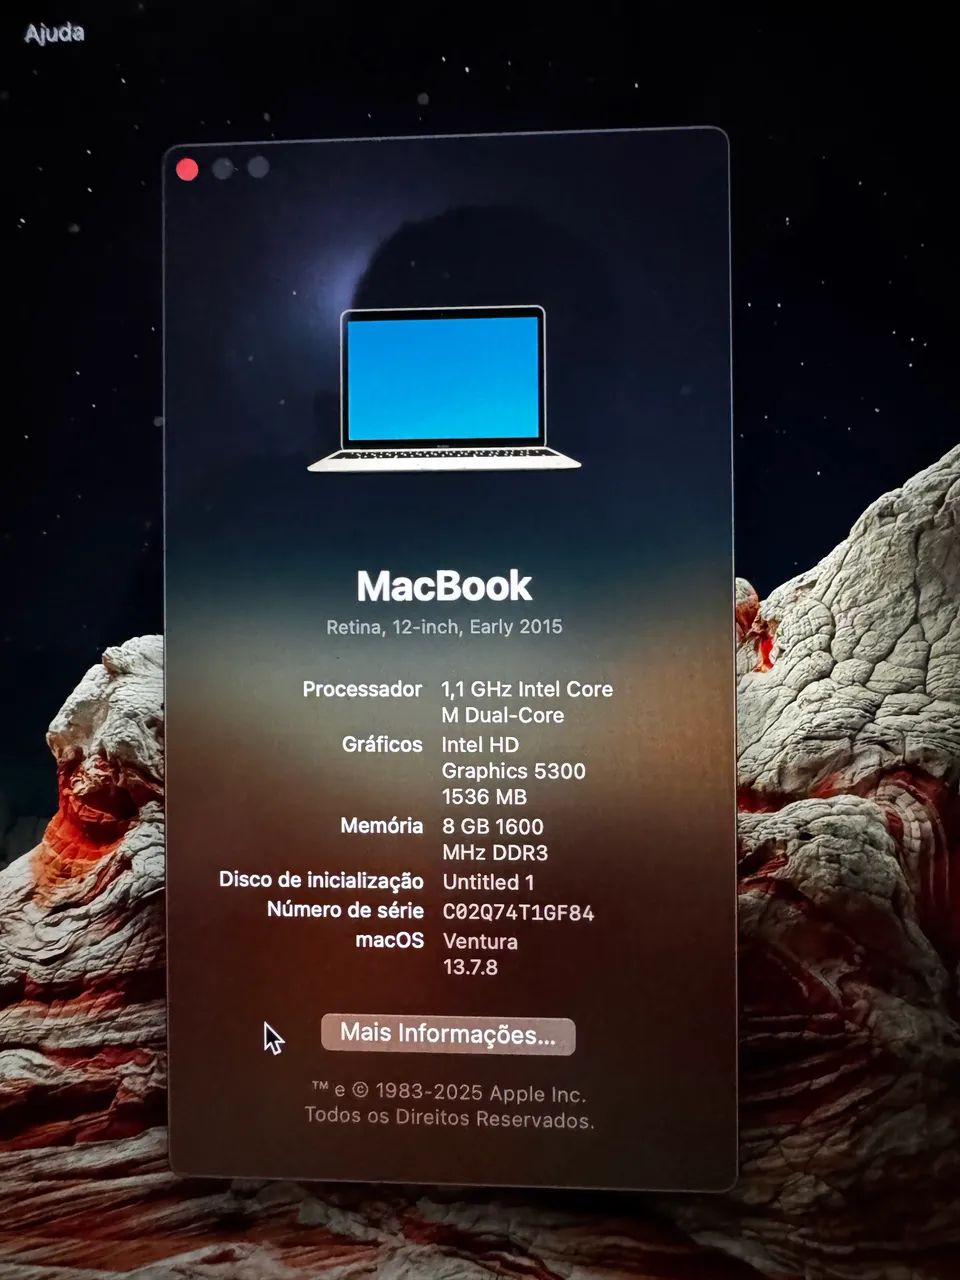This screenshot has height=1280, width=960.
Task: Click the Ventura 13.7.8 macOS version value
Action: [x=480, y=954]
